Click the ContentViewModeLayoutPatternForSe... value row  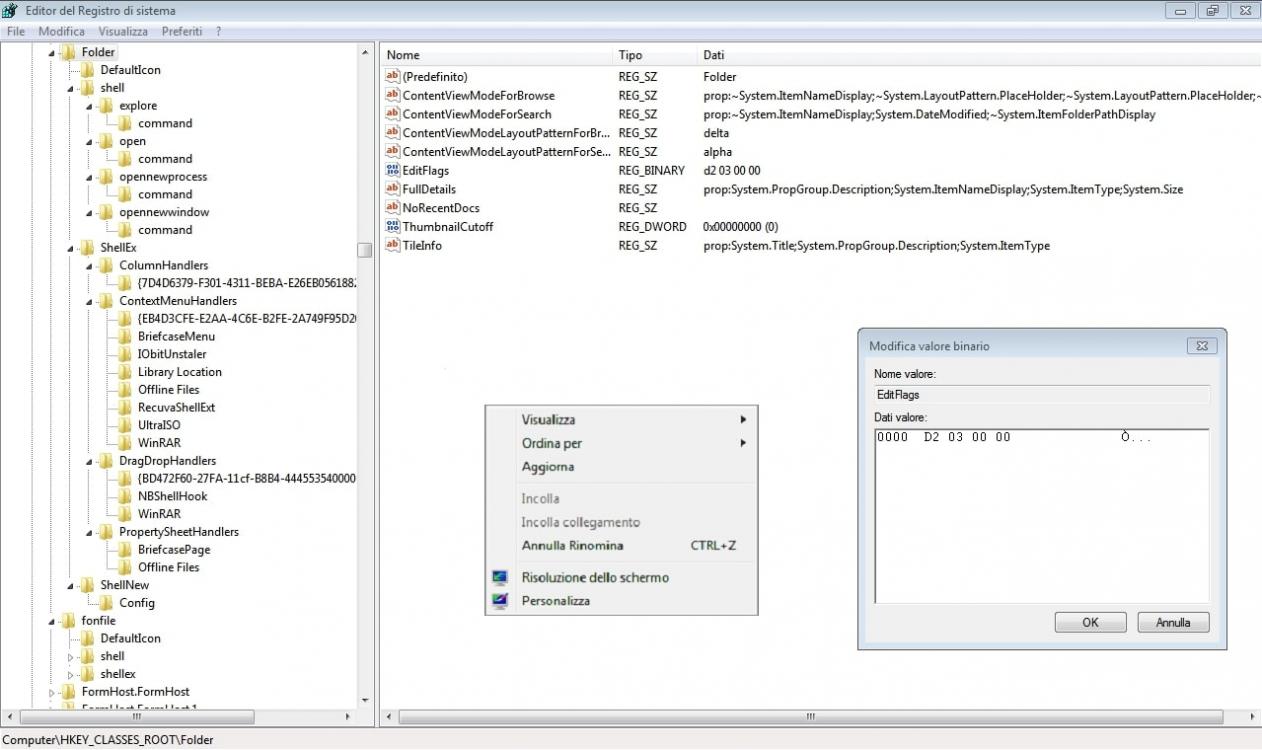820,152
